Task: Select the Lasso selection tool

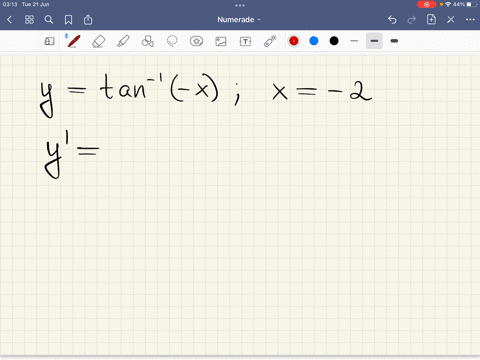Action: pyautogui.click(x=172, y=41)
